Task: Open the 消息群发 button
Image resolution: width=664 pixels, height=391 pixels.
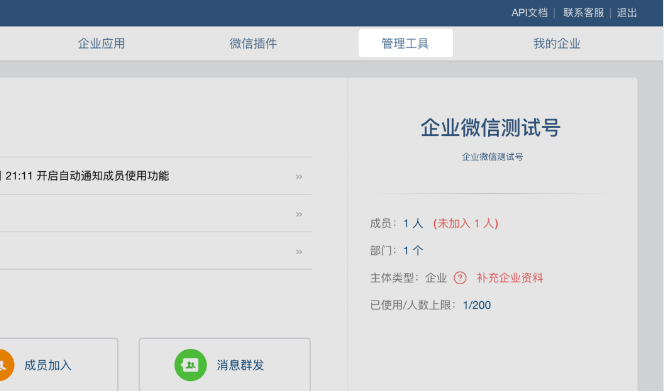Action: [225, 365]
